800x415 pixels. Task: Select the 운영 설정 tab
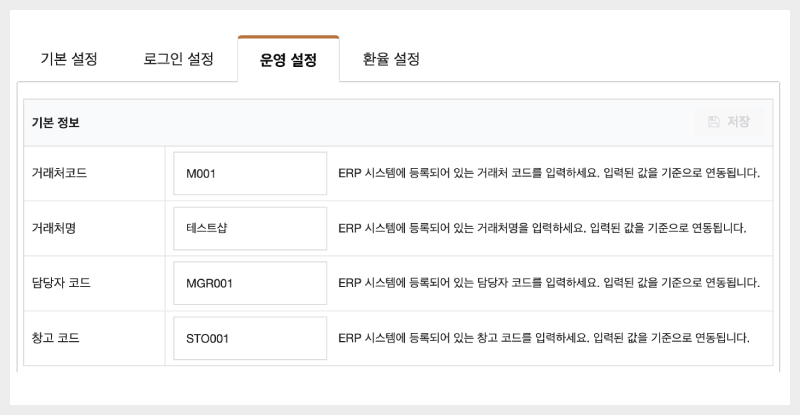coord(288,60)
